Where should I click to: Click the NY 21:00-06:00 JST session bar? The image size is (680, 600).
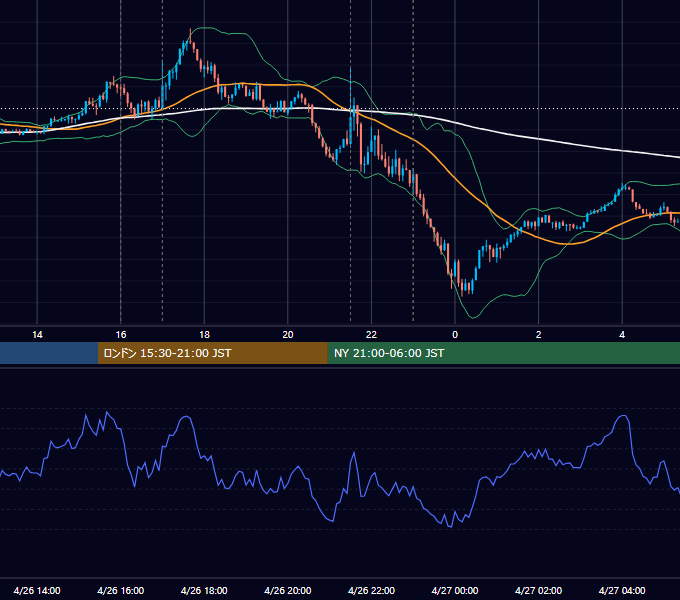click(503, 353)
